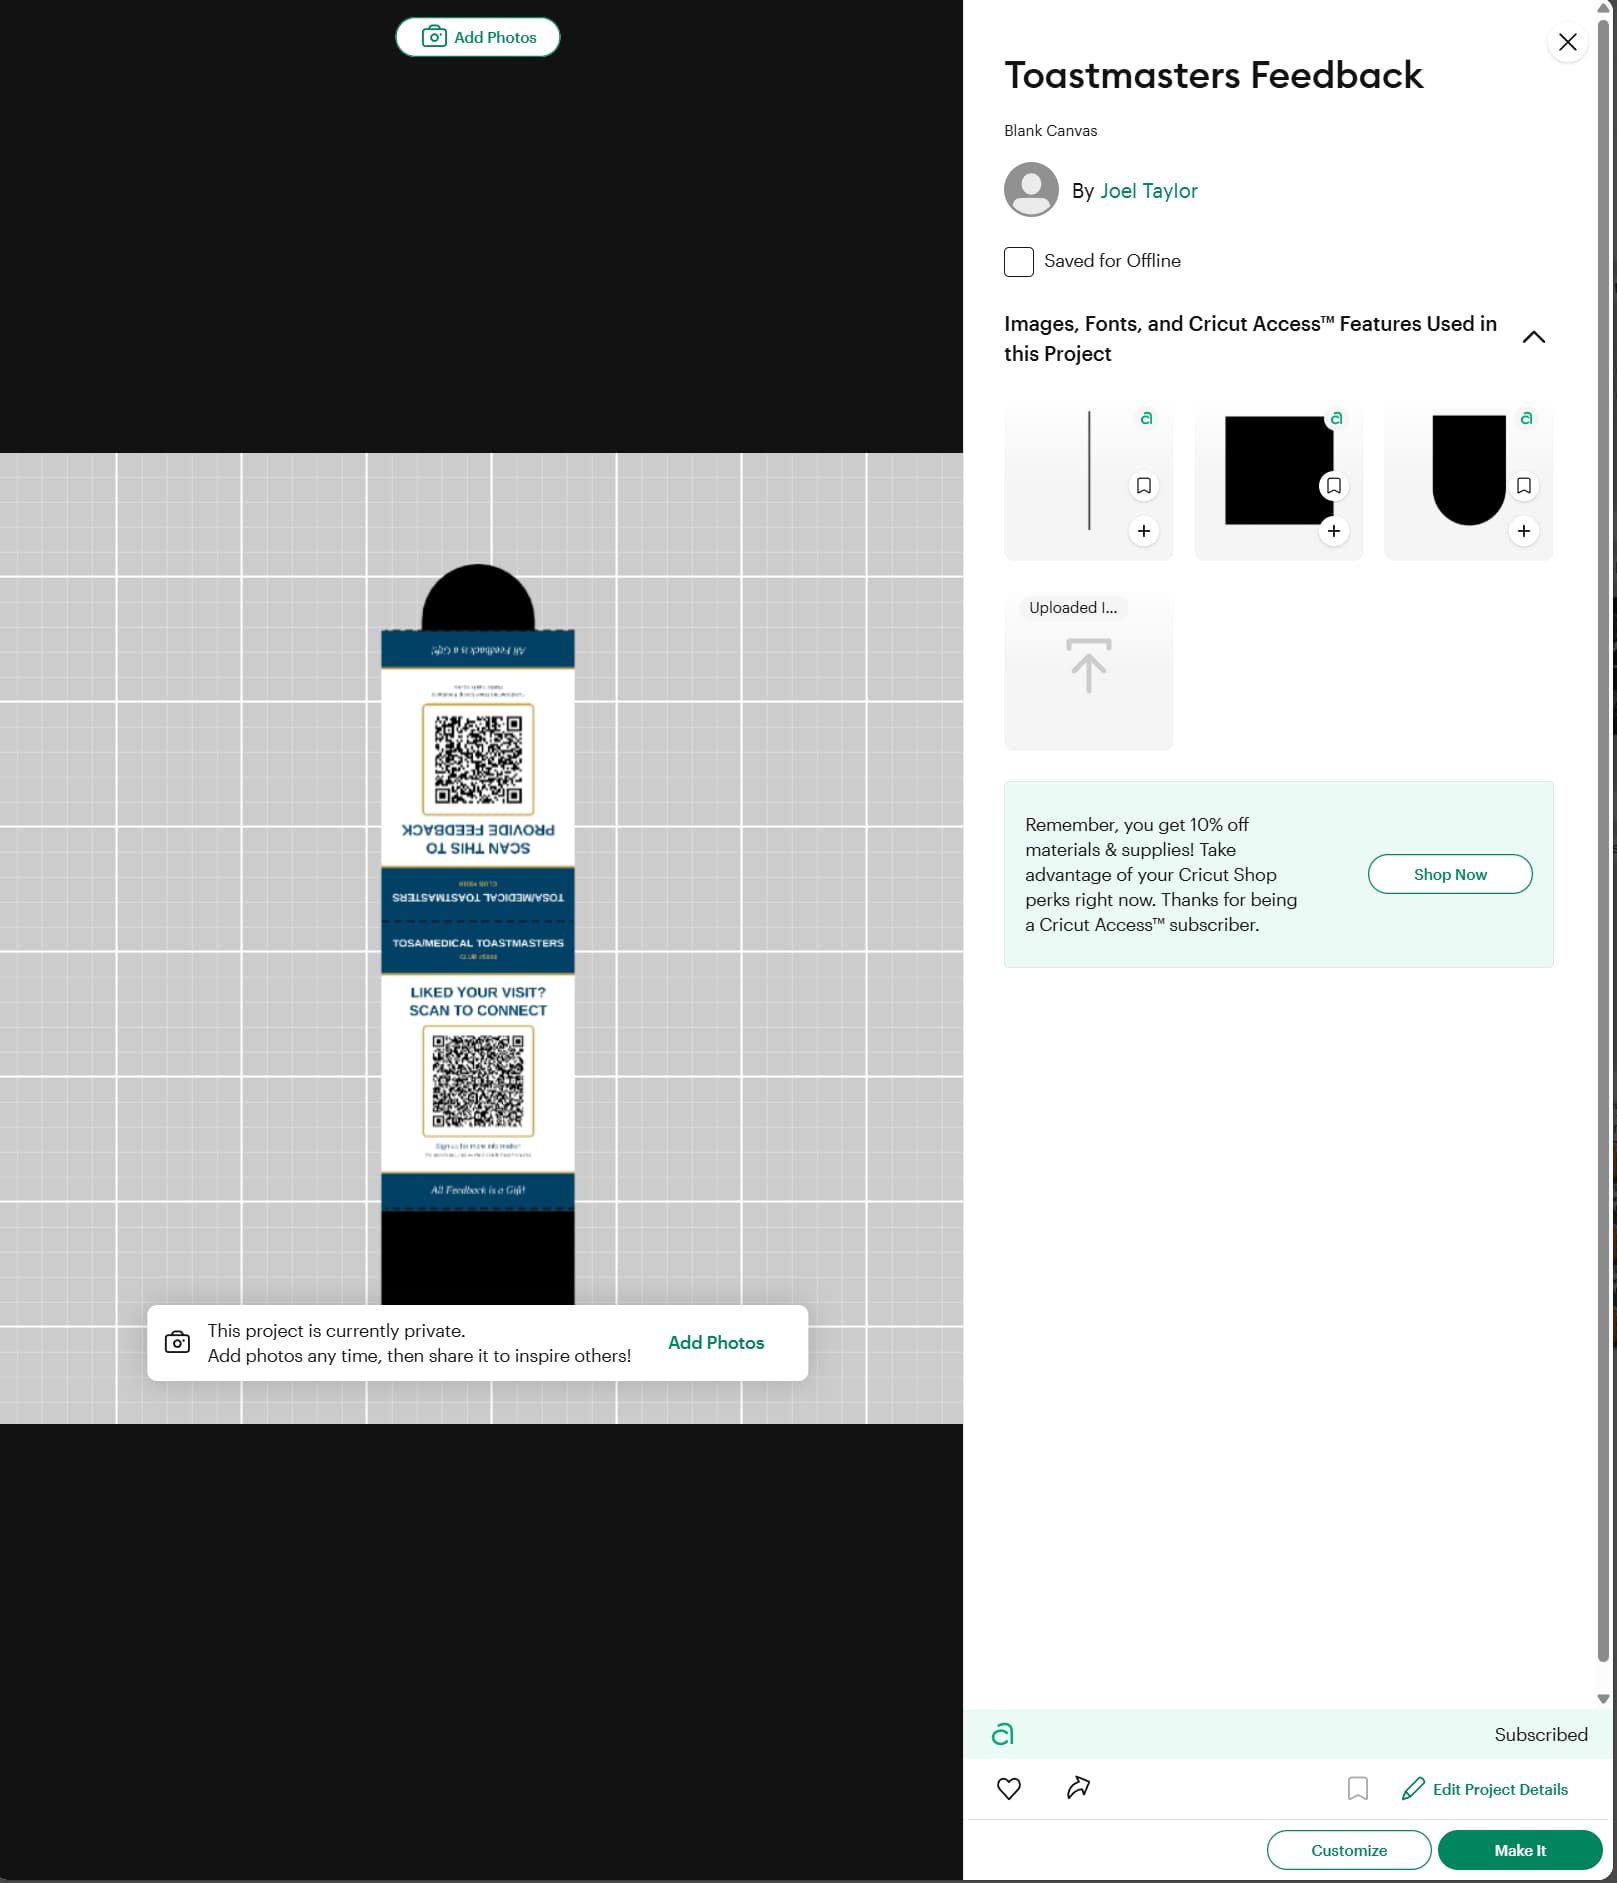Bookmark the vertical line image
Image resolution: width=1617 pixels, height=1883 pixels.
[x=1144, y=486]
